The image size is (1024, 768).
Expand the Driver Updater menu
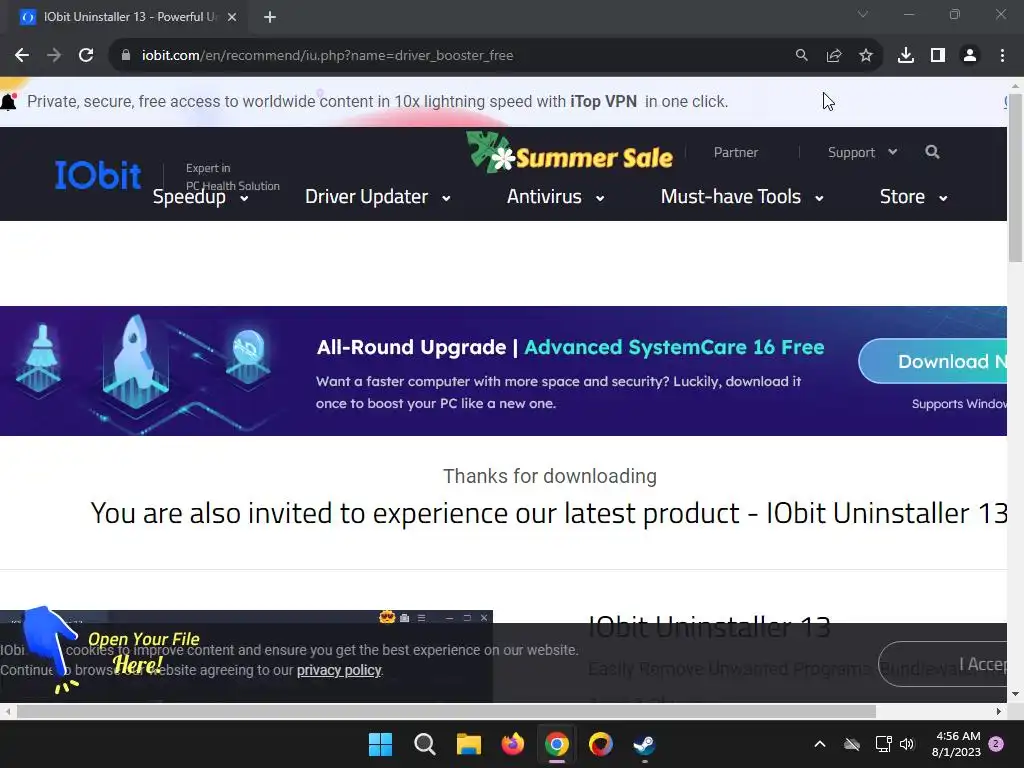click(377, 197)
